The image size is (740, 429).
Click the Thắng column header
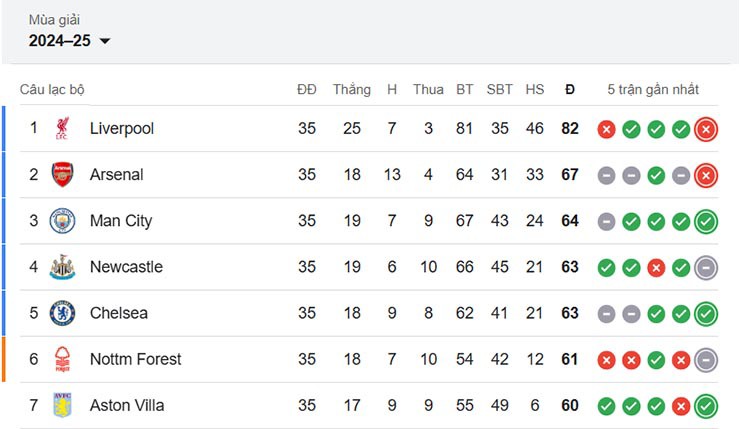[351, 89]
